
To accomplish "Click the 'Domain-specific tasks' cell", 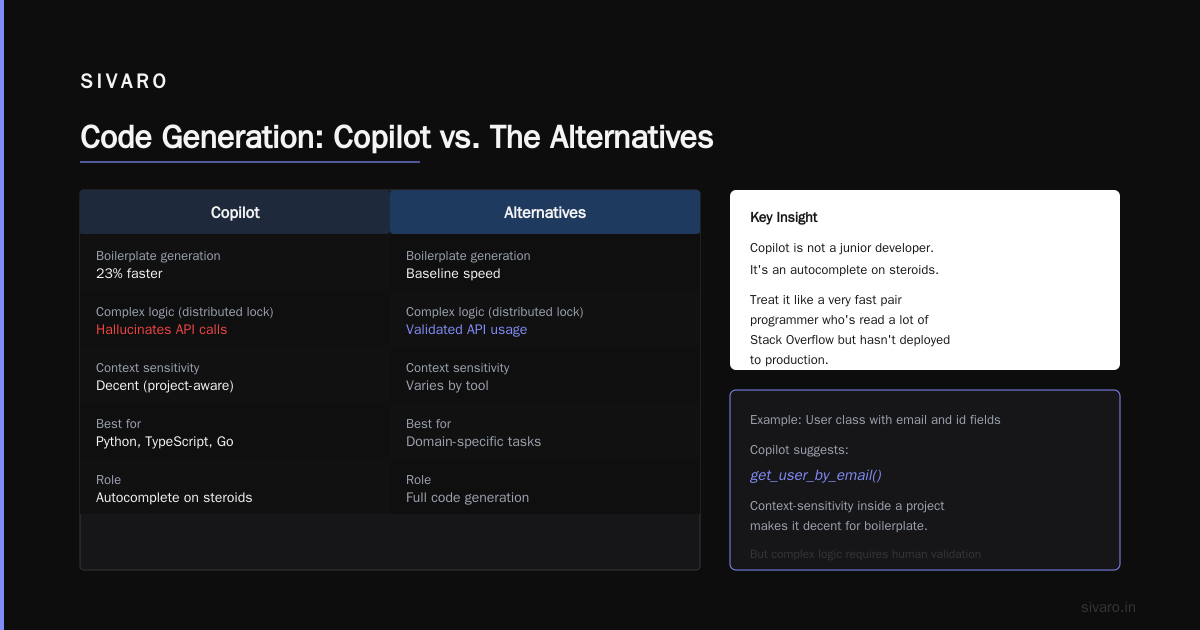I will [x=545, y=433].
